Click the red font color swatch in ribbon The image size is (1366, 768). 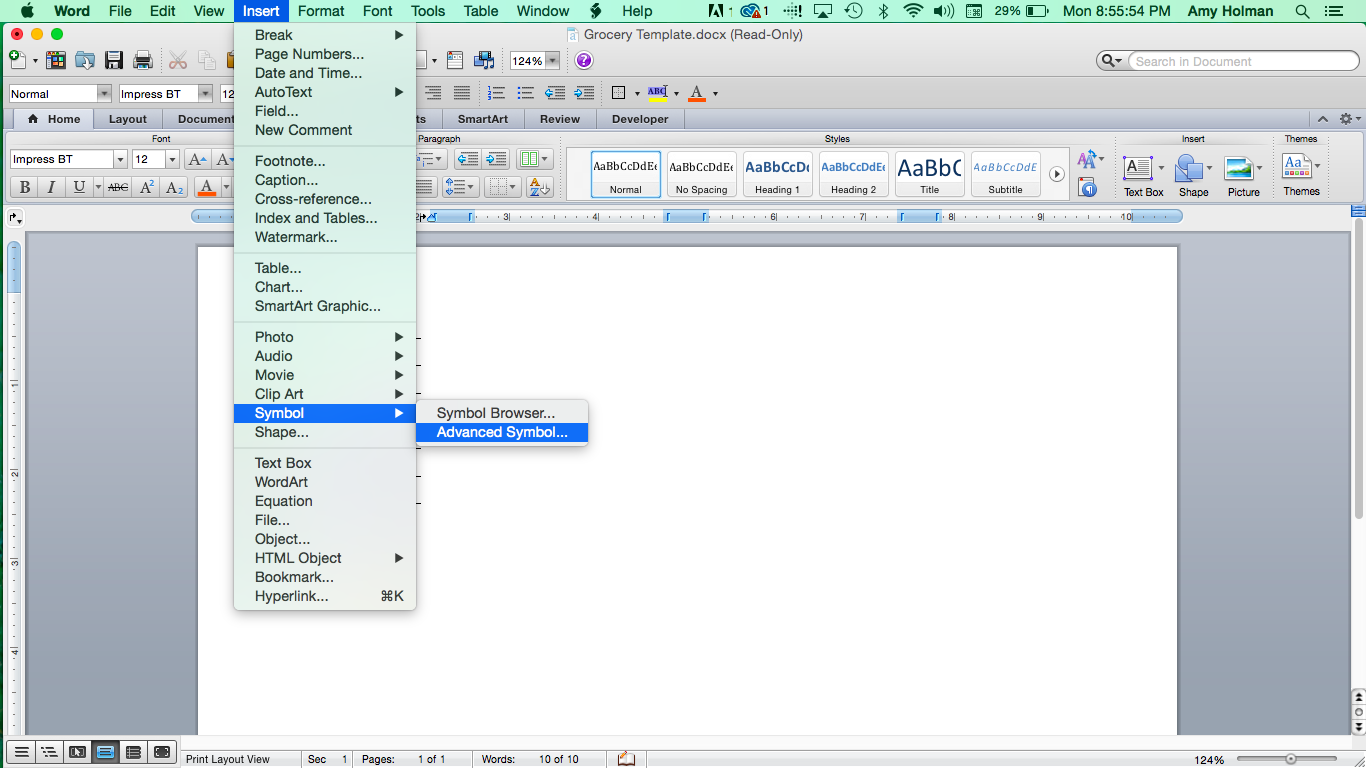(x=207, y=187)
